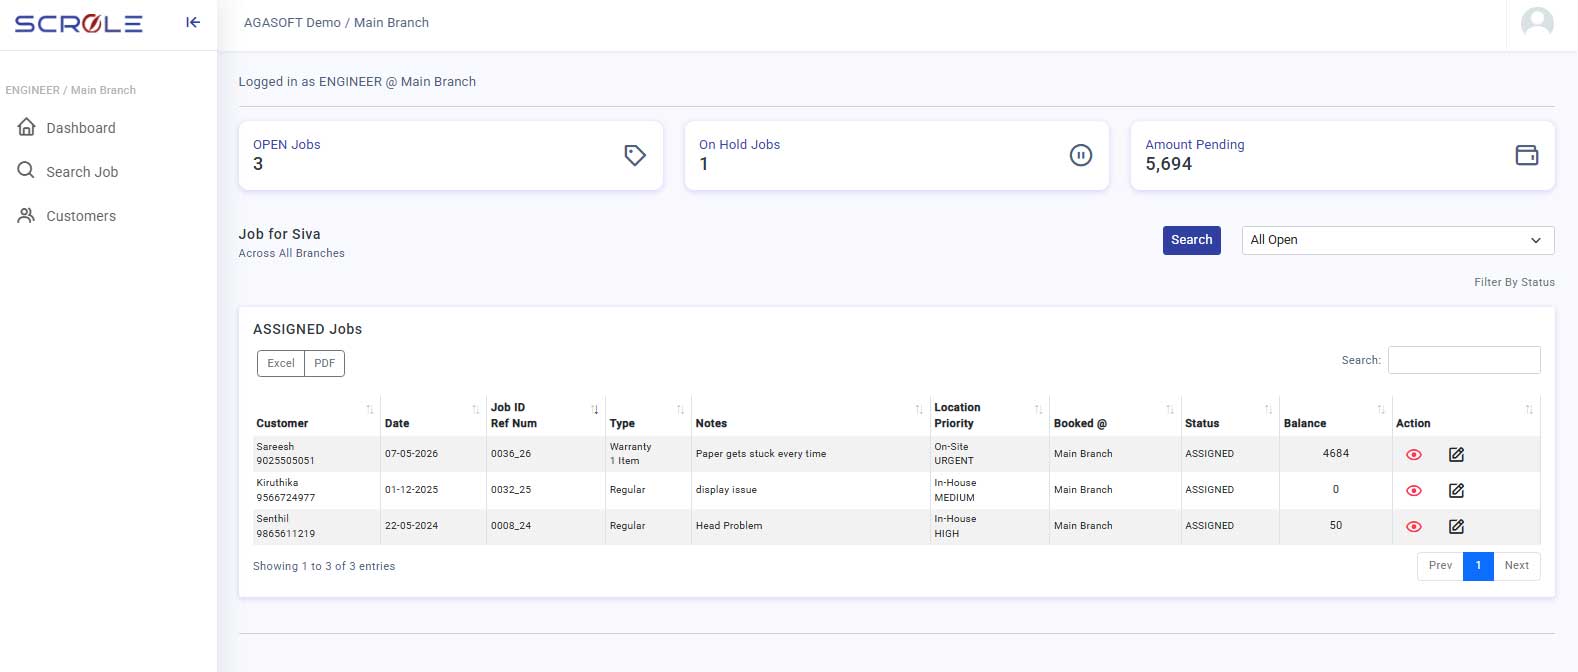The height and width of the screenshot is (672, 1578).
Task: Open the user profile avatar
Action: click(x=1537, y=22)
